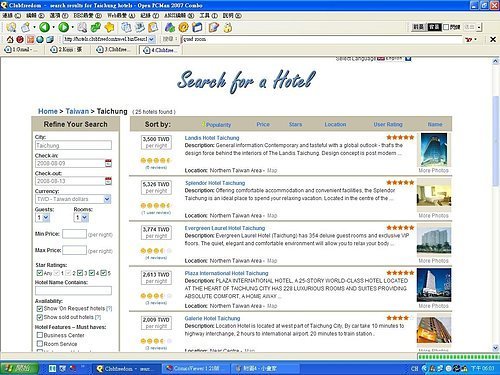This screenshot has width=500, height=375.
Task: Click the quad room search field
Action: click(321, 39)
